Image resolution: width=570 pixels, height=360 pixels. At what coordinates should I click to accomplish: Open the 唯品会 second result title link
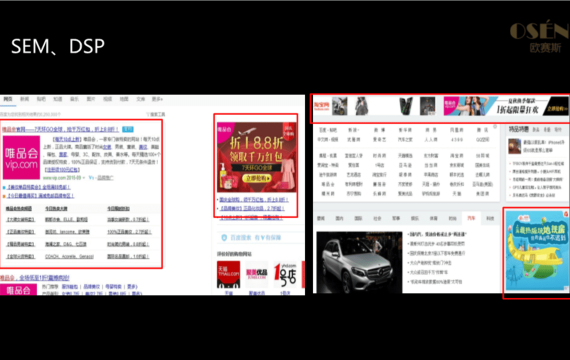point(35,278)
